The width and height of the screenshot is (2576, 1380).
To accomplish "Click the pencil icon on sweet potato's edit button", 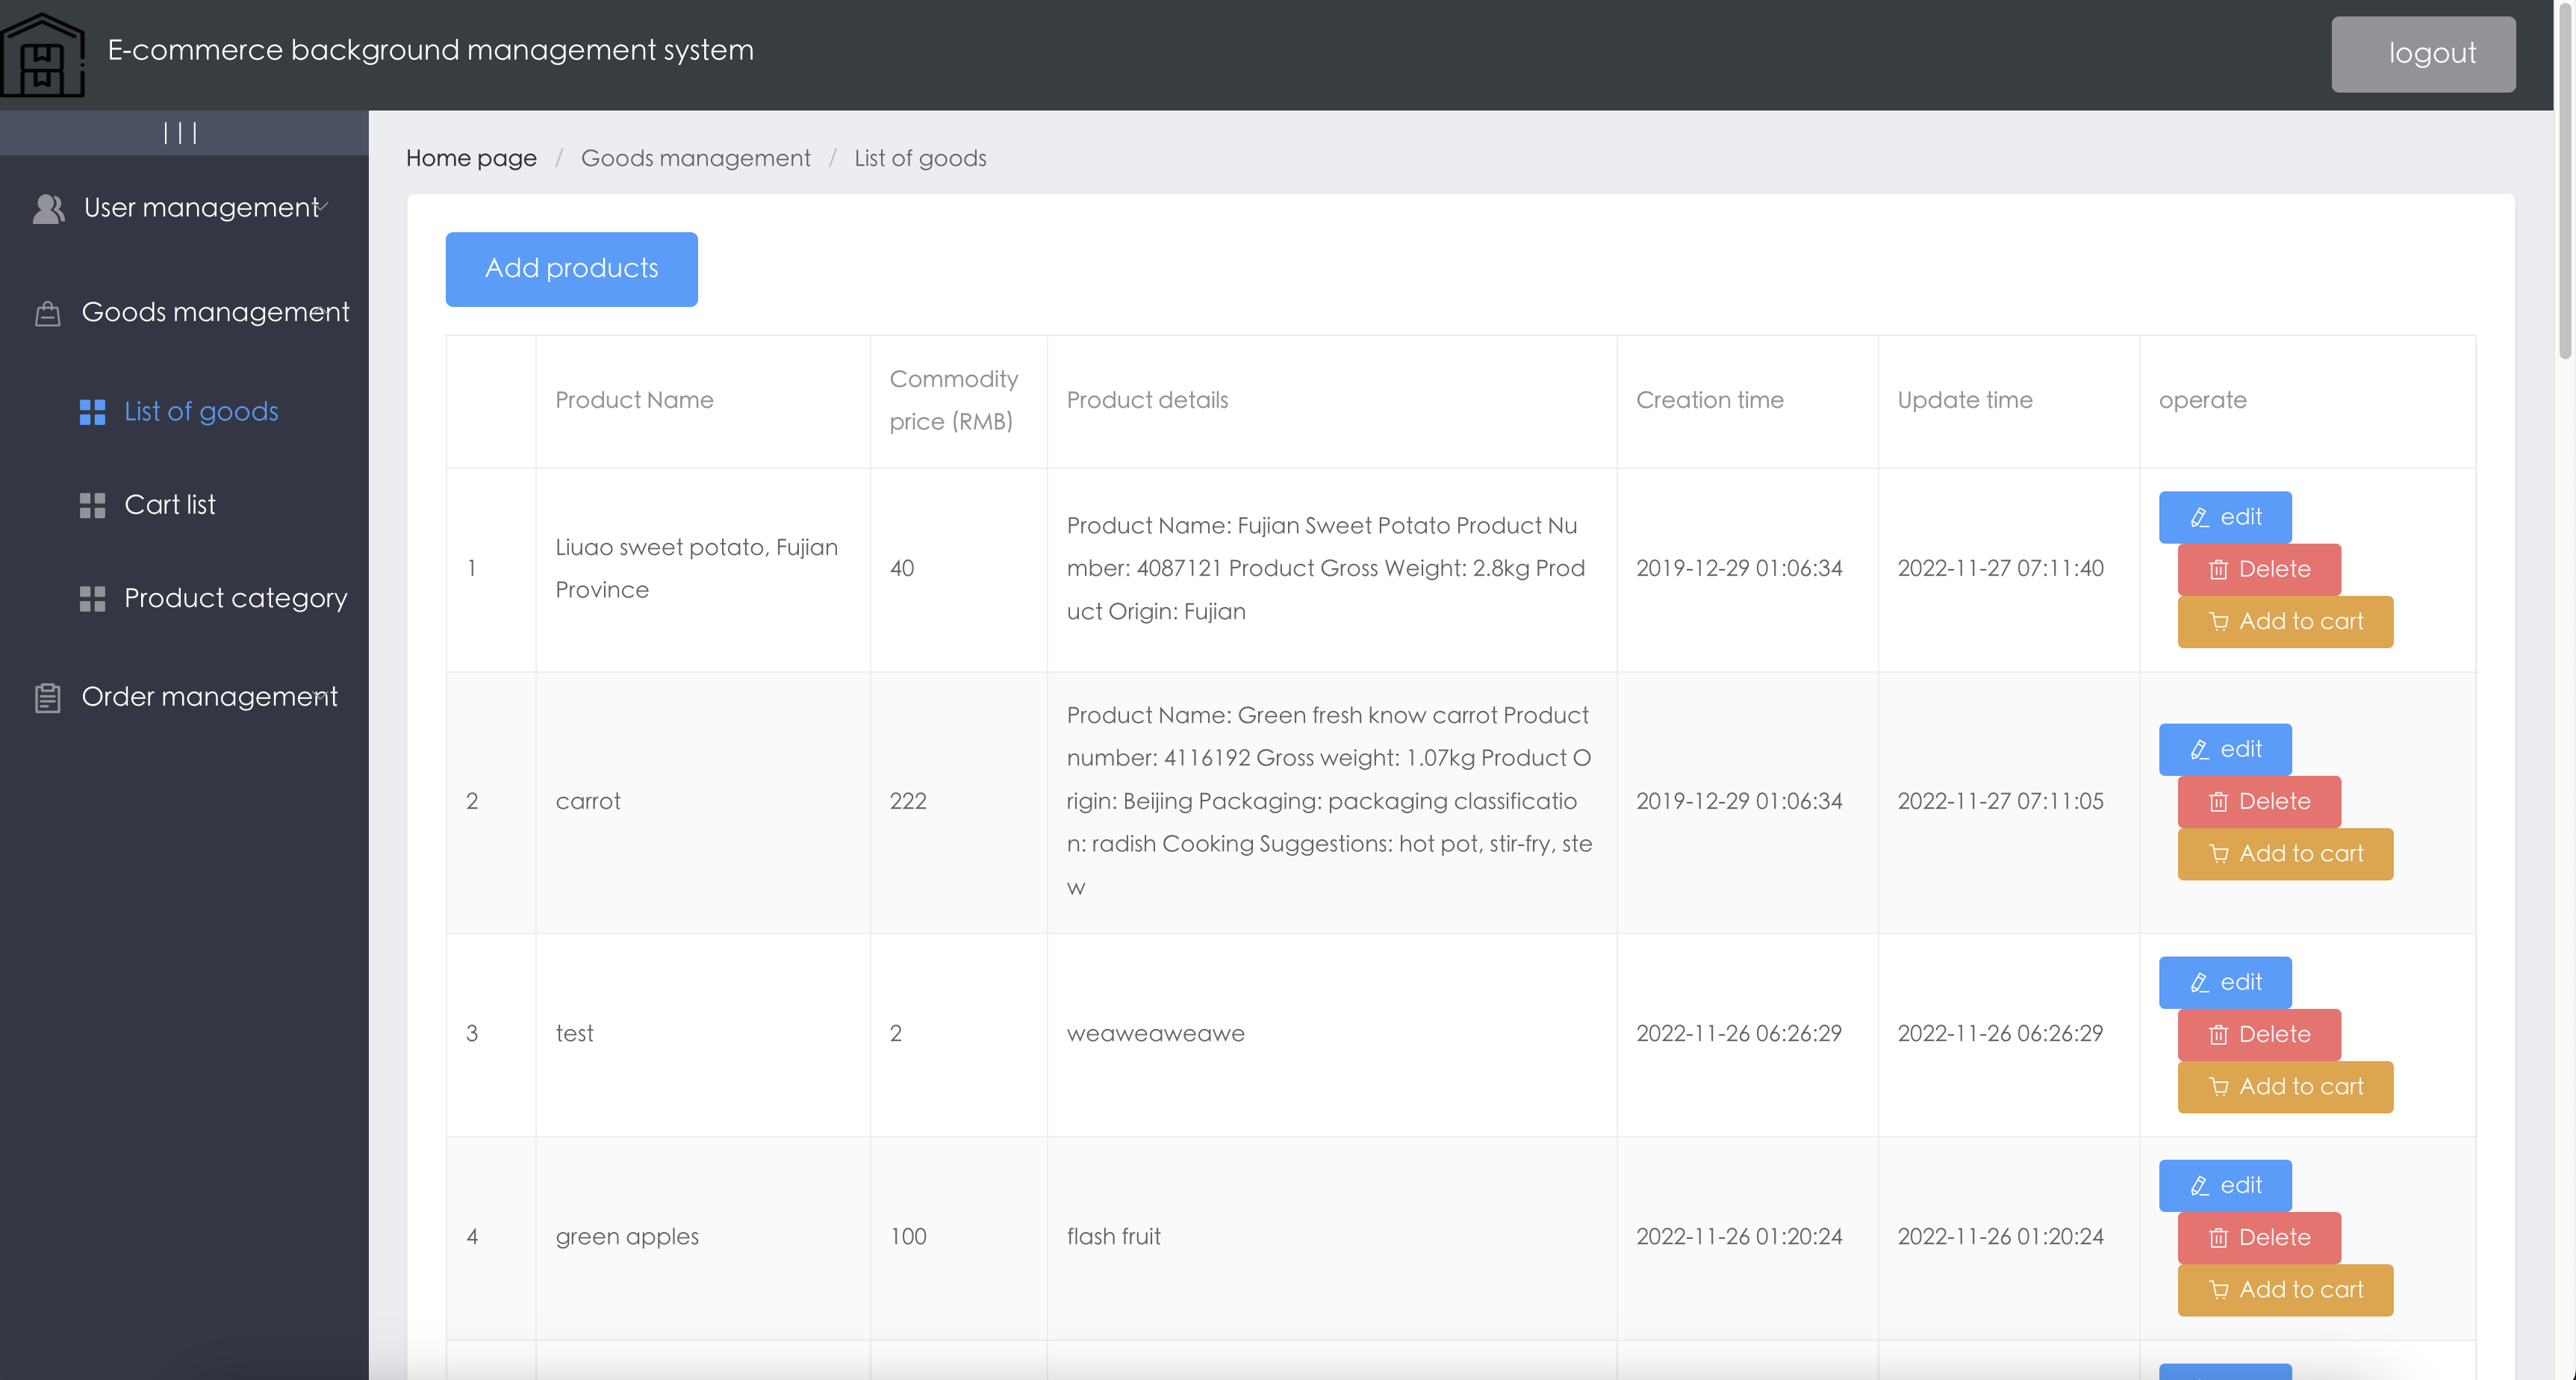I will 2198,517.
